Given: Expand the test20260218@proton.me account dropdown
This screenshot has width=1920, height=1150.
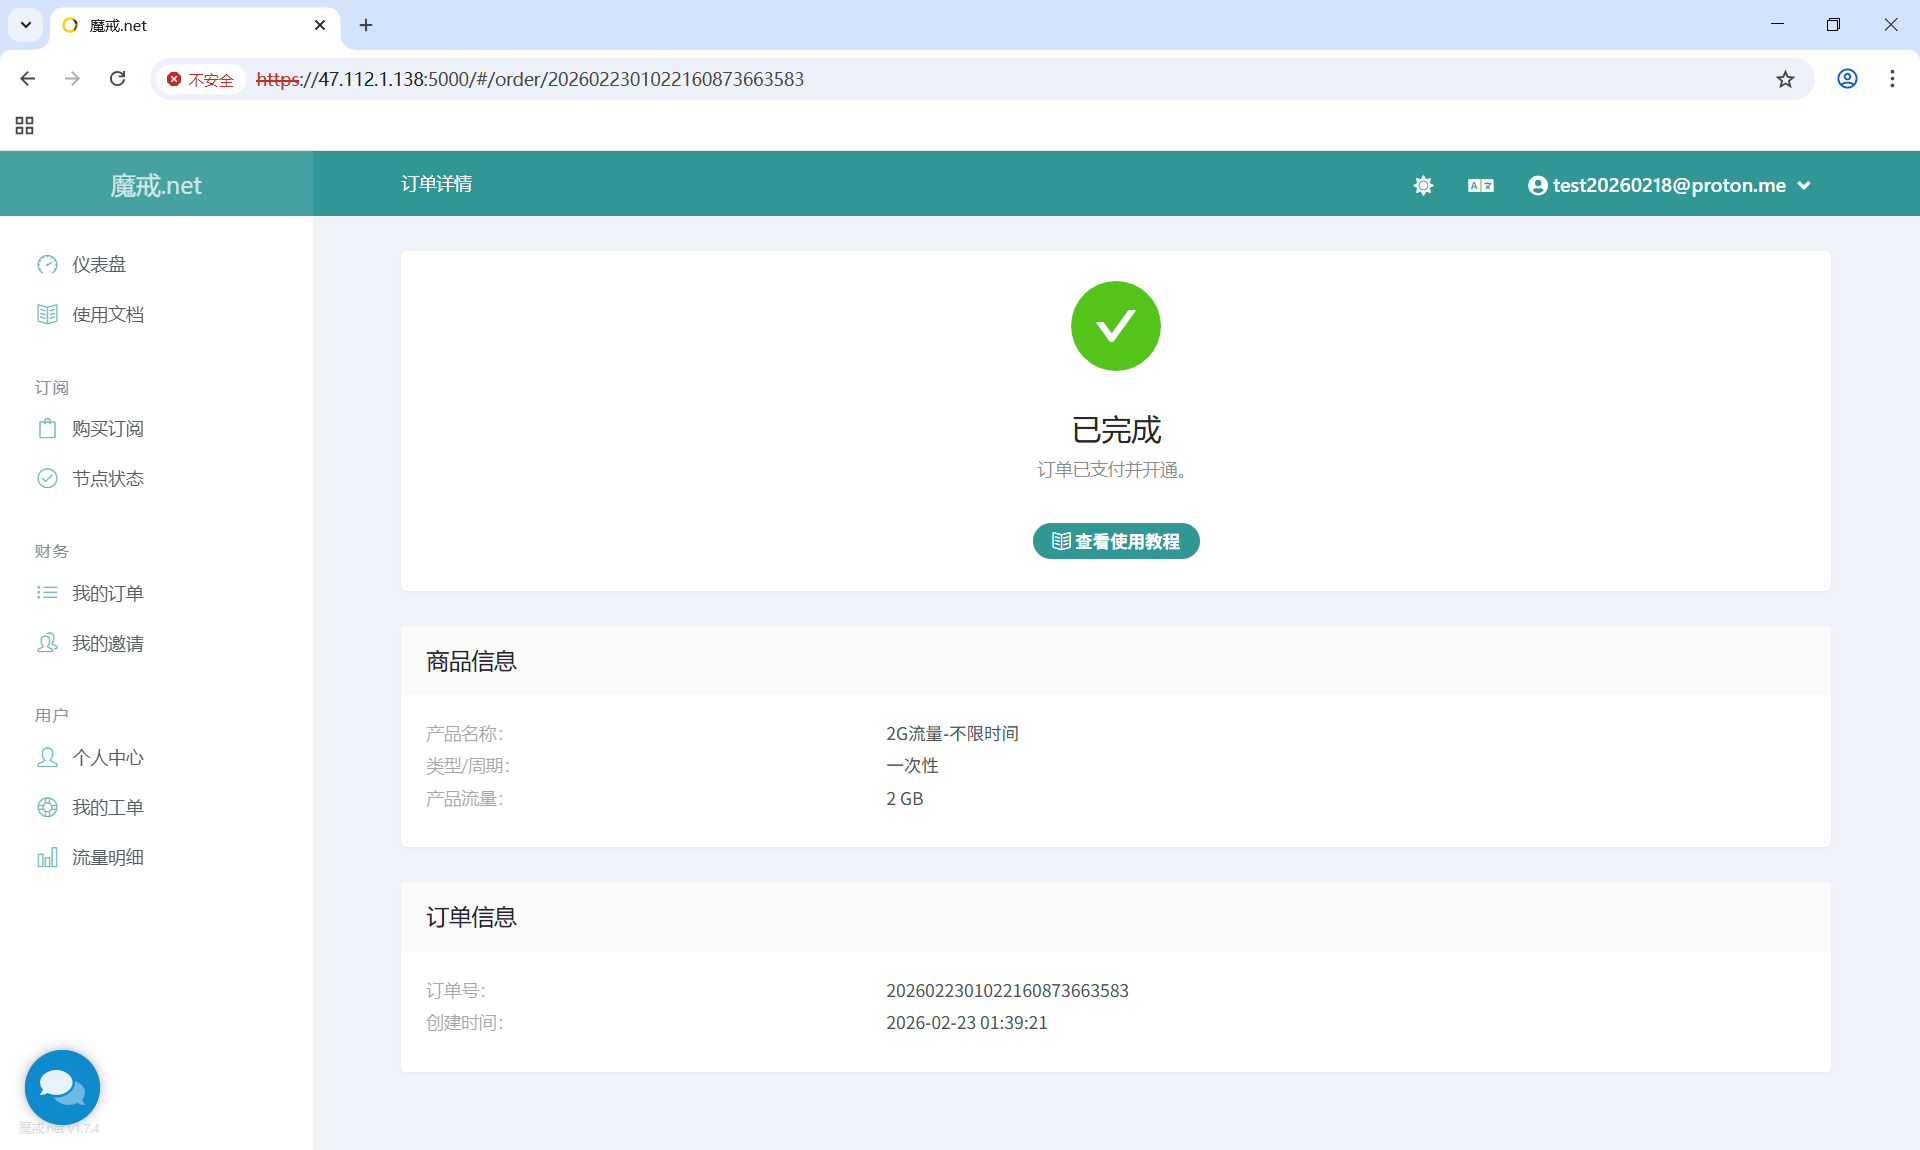Looking at the screenshot, I should [1669, 185].
